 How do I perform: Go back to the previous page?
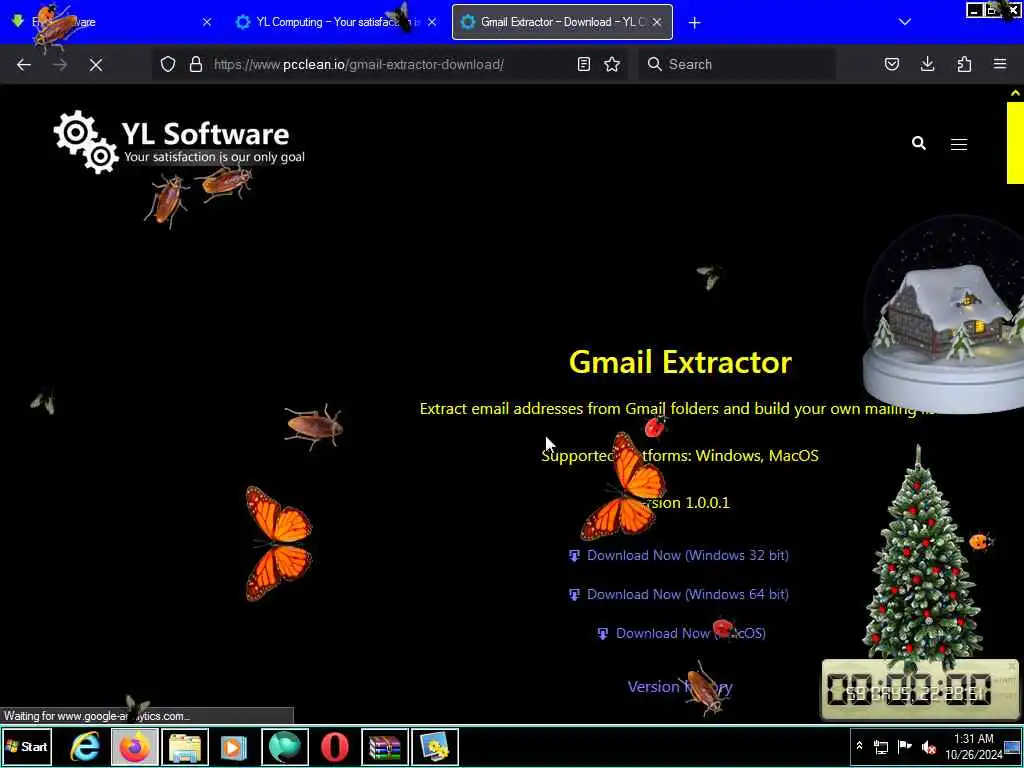[x=24, y=65]
